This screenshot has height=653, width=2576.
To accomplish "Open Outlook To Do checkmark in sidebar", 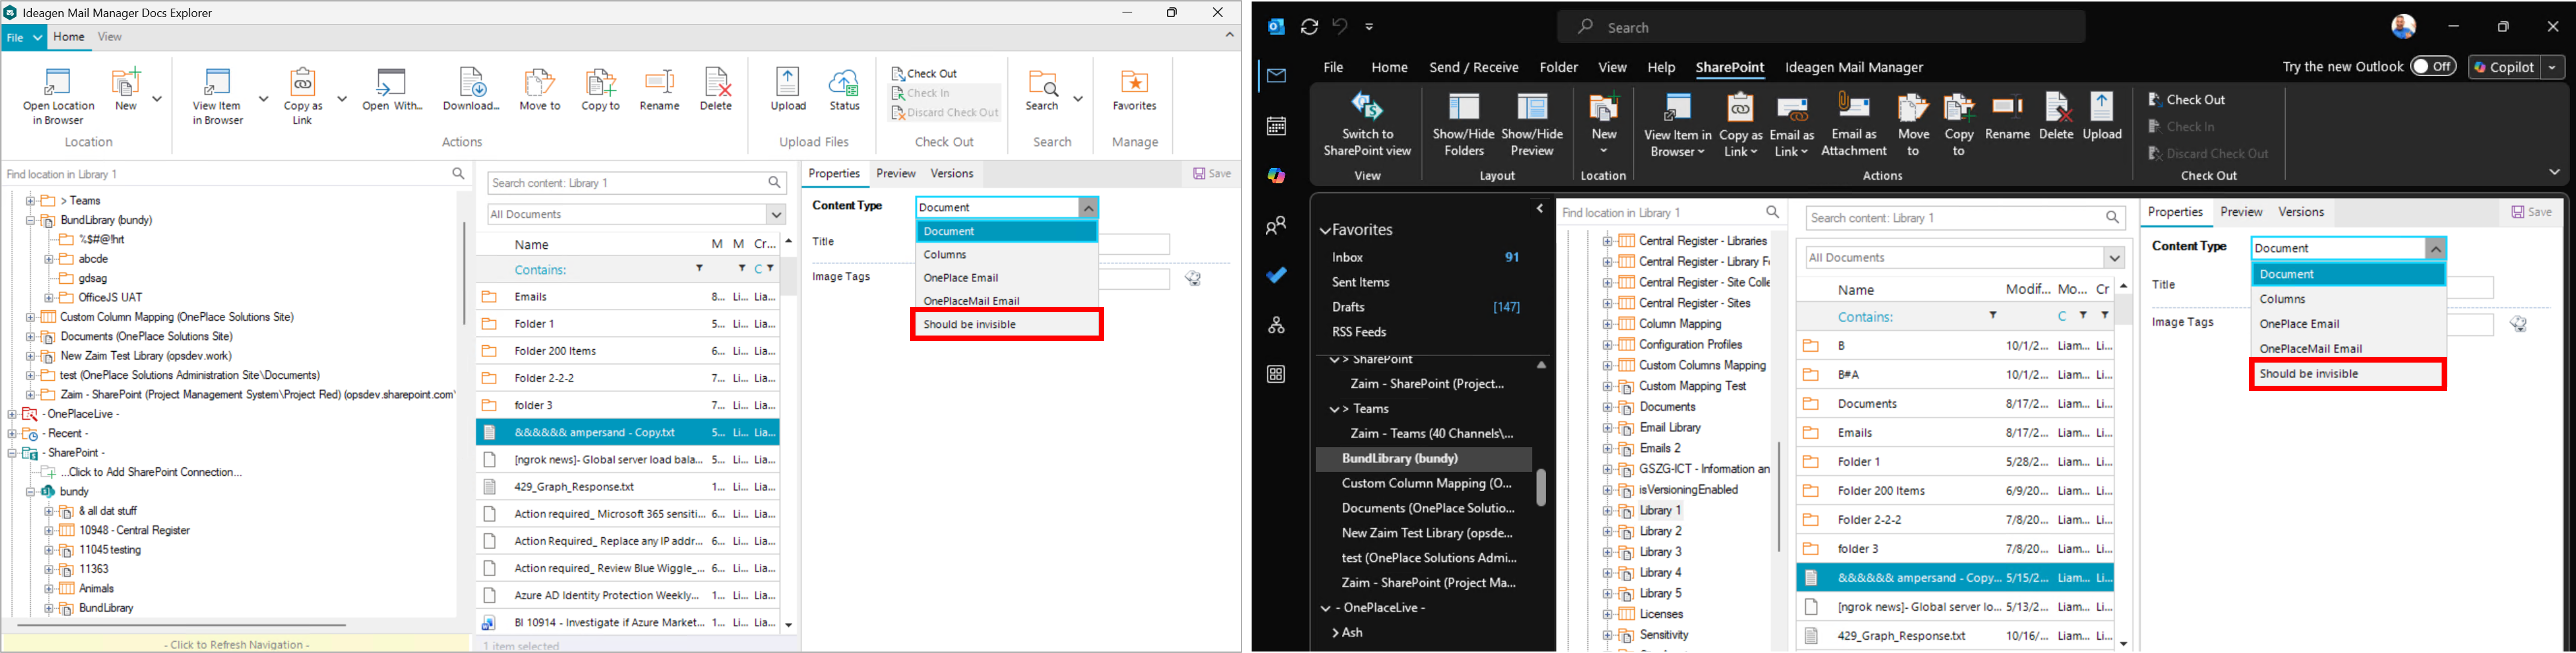I will 1276,275.
